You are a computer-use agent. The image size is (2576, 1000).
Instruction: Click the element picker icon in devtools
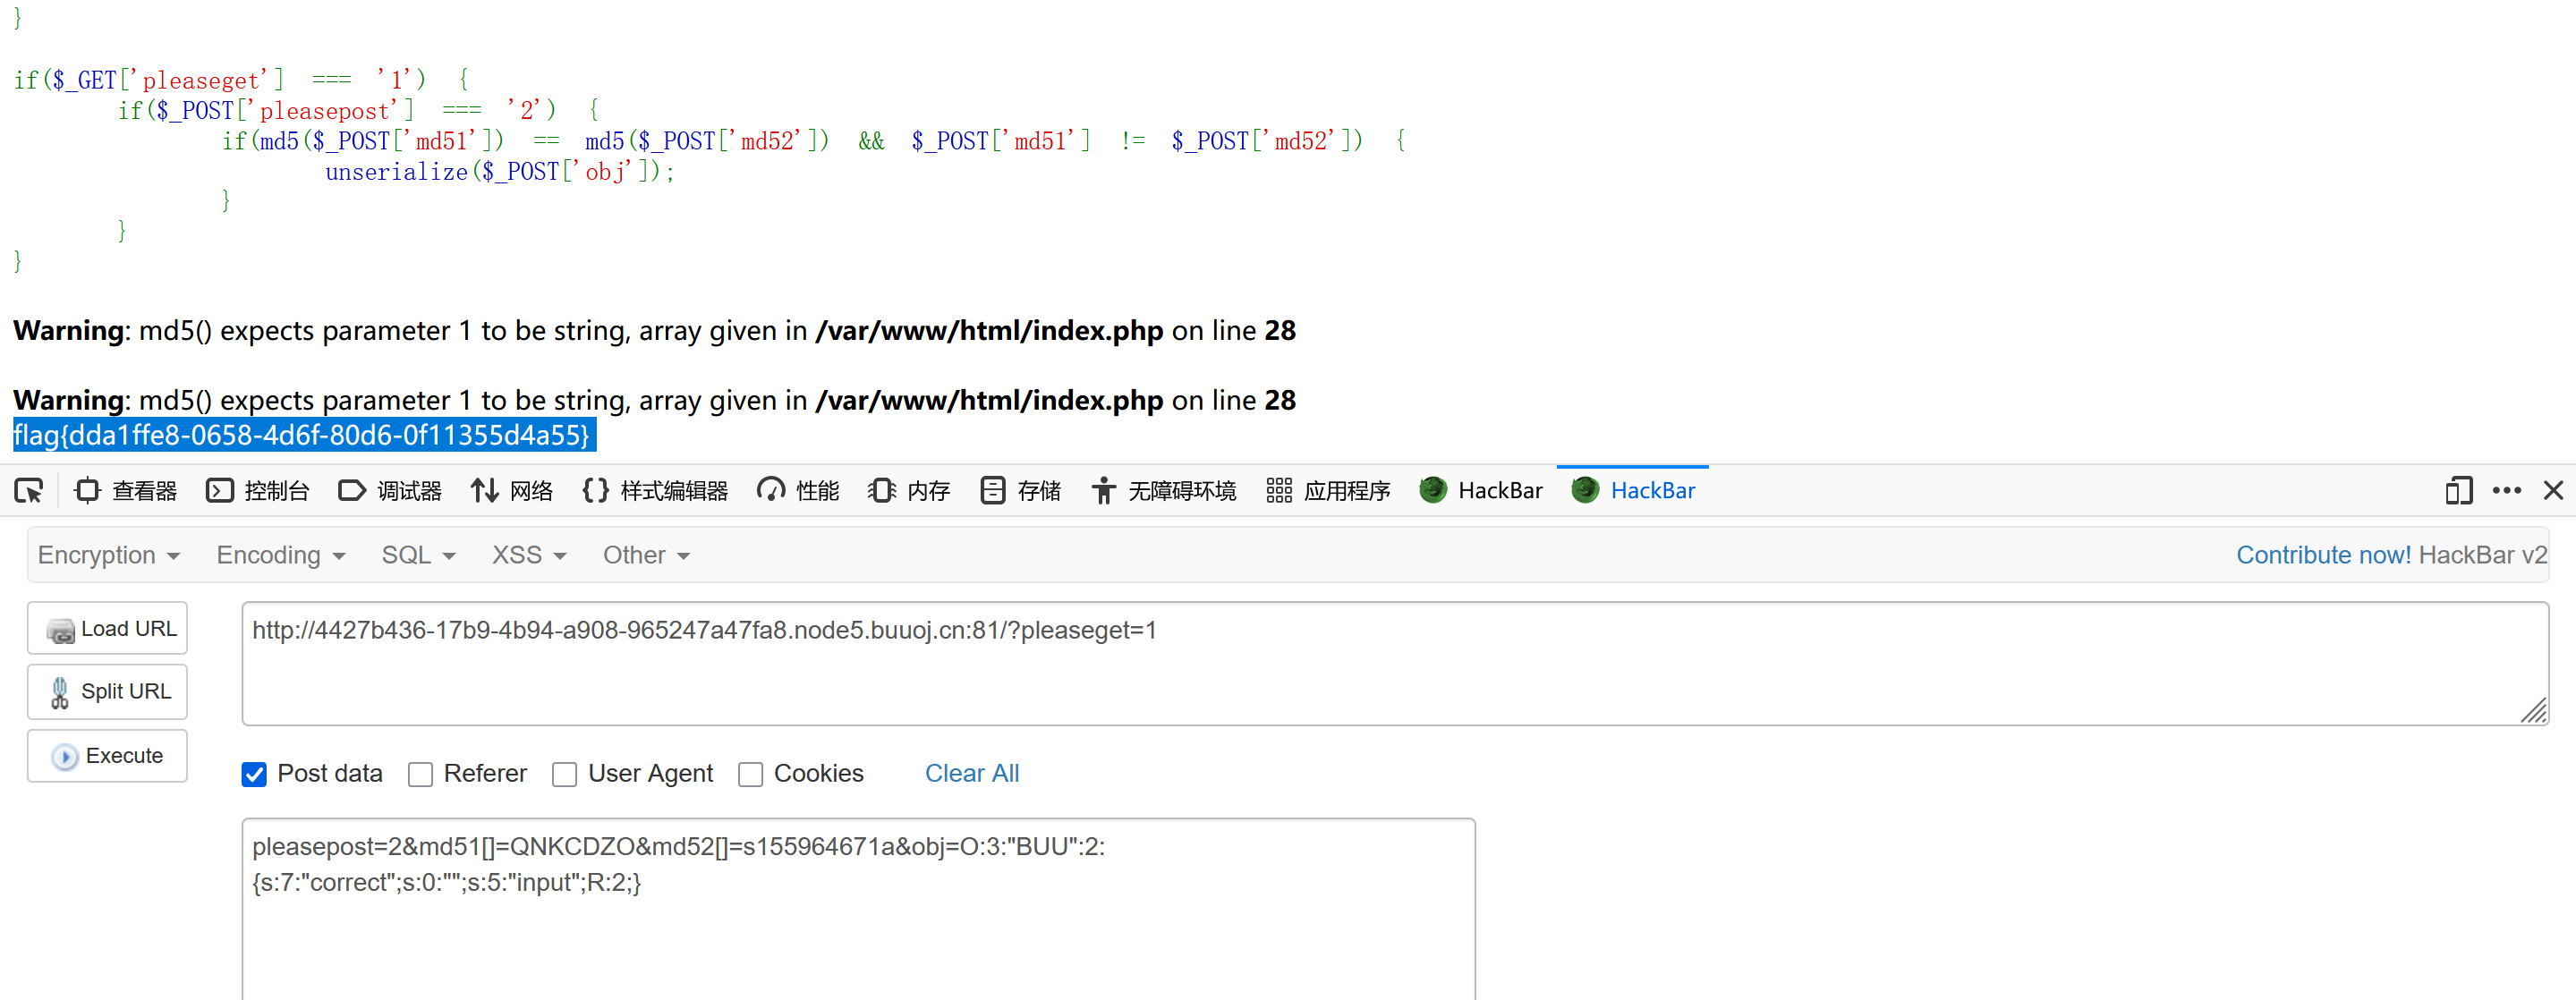[x=29, y=491]
